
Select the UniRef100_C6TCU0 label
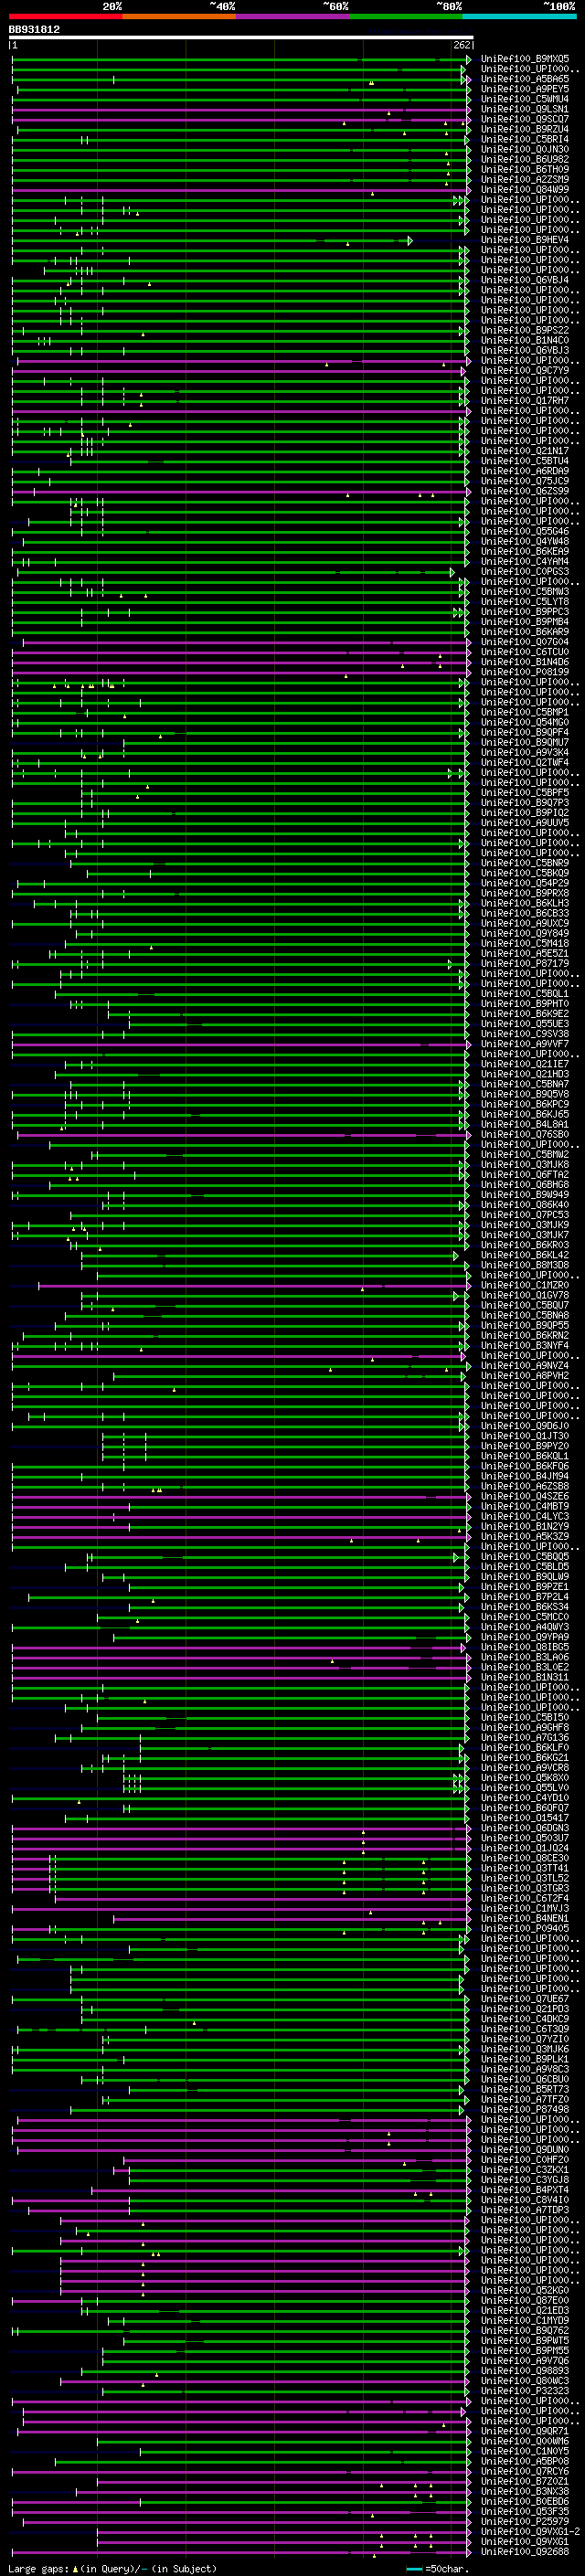click(x=525, y=652)
